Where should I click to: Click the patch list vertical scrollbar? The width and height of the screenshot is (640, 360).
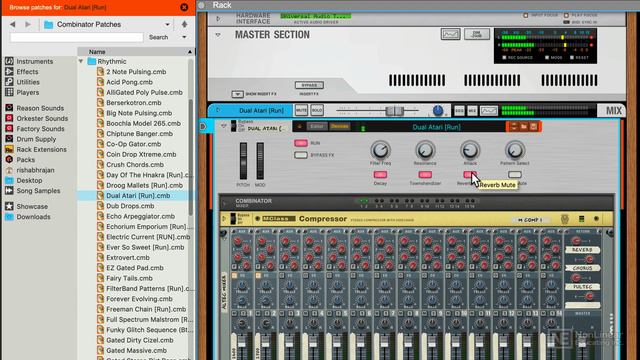click(x=190, y=157)
